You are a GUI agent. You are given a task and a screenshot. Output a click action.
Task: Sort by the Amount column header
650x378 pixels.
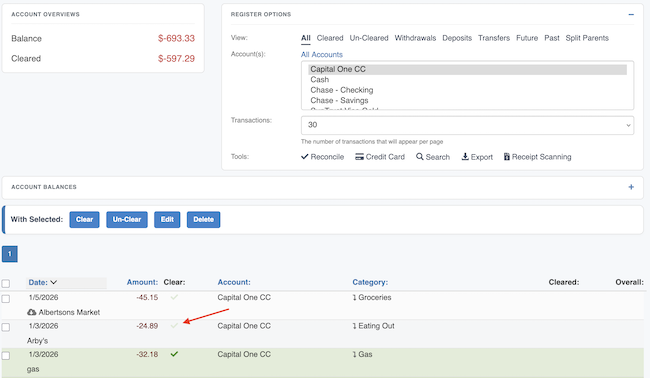click(142, 282)
